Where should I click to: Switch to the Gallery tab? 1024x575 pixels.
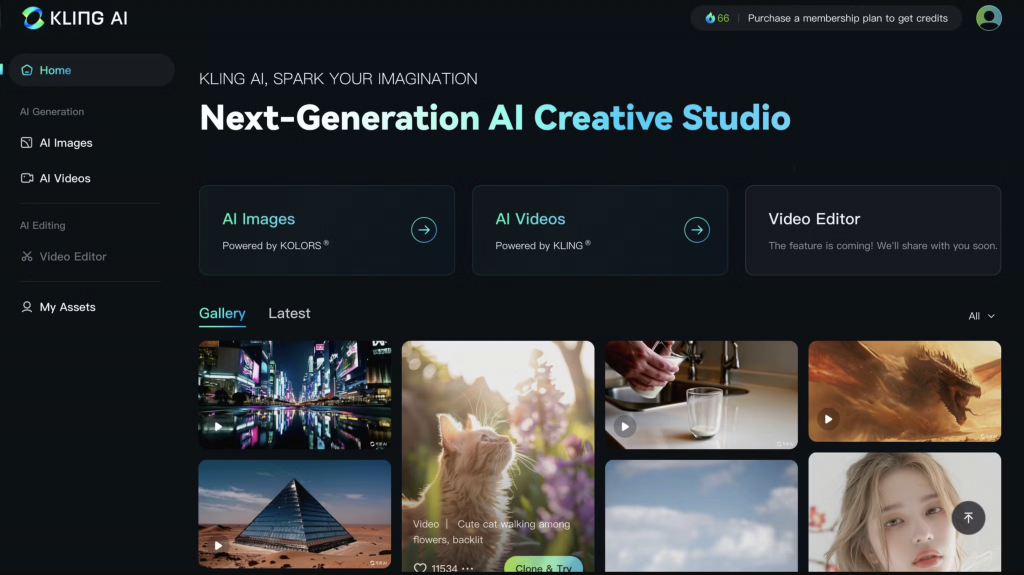click(x=222, y=313)
